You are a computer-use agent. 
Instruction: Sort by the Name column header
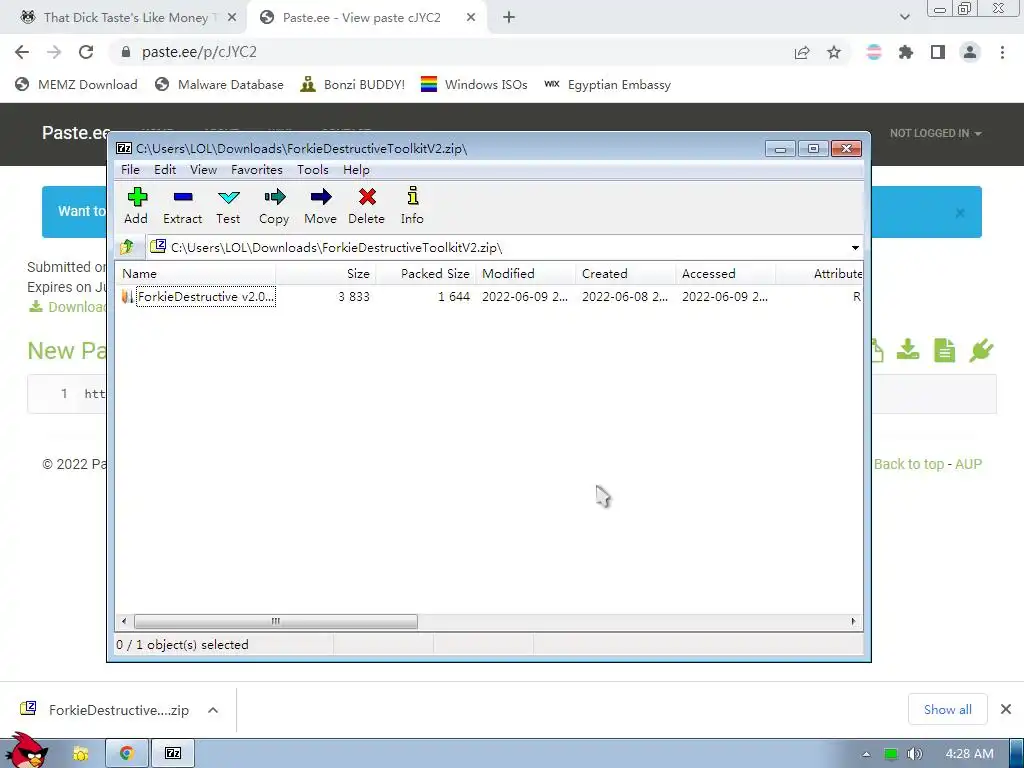pyautogui.click(x=196, y=274)
